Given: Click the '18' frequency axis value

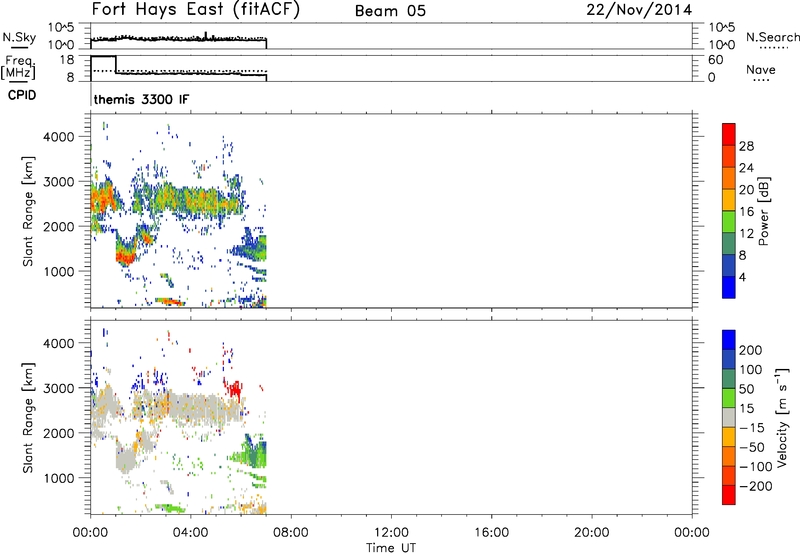Looking at the screenshot, I should [67, 60].
